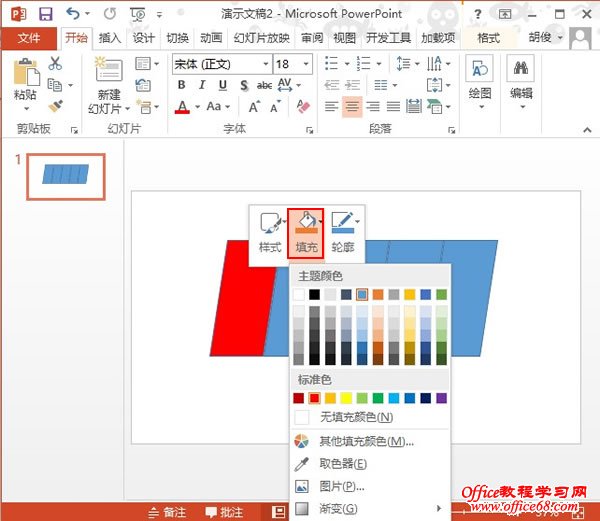
Task: Click the Undo arrow icon
Action: pyautogui.click(x=73, y=14)
